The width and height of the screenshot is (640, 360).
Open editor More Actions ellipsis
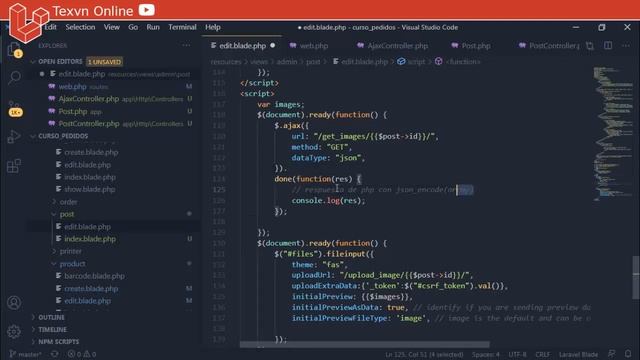626,46
